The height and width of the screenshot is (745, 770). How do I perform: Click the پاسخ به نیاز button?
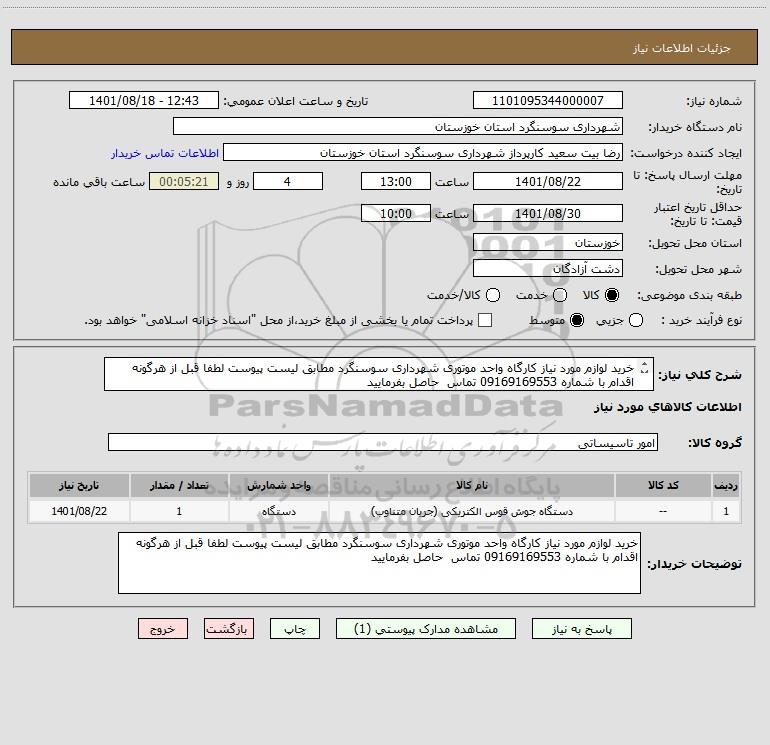pyautogui.click(x=581, y=629)
